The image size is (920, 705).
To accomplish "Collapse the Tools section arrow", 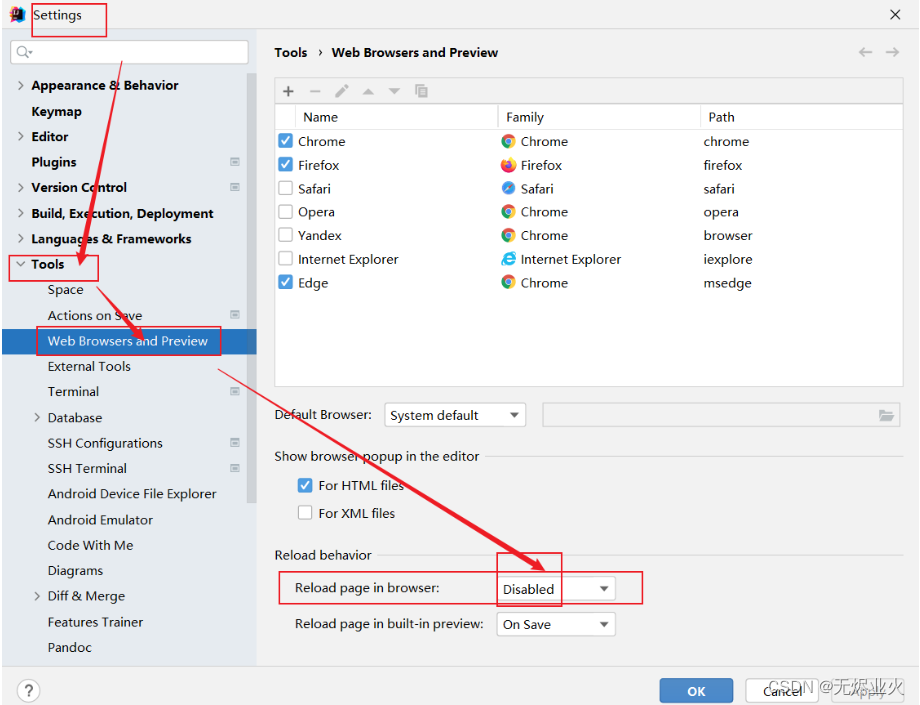I will pyautogui.click(x=21, y=264).
